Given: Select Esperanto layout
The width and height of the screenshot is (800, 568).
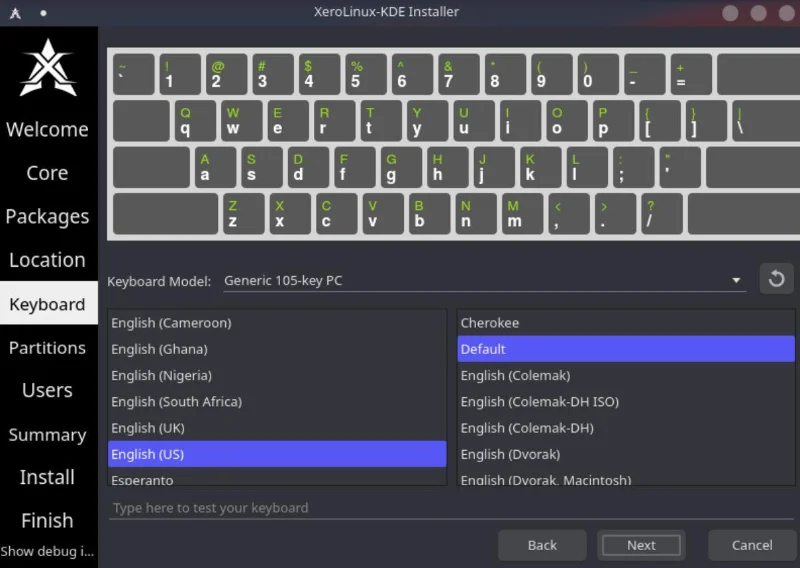Looking at the screenshot, I should [x=277, y=478].
